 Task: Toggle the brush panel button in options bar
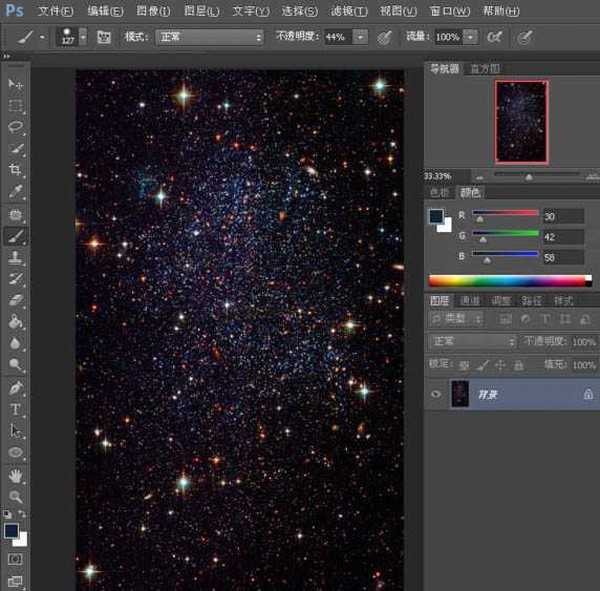103,37
